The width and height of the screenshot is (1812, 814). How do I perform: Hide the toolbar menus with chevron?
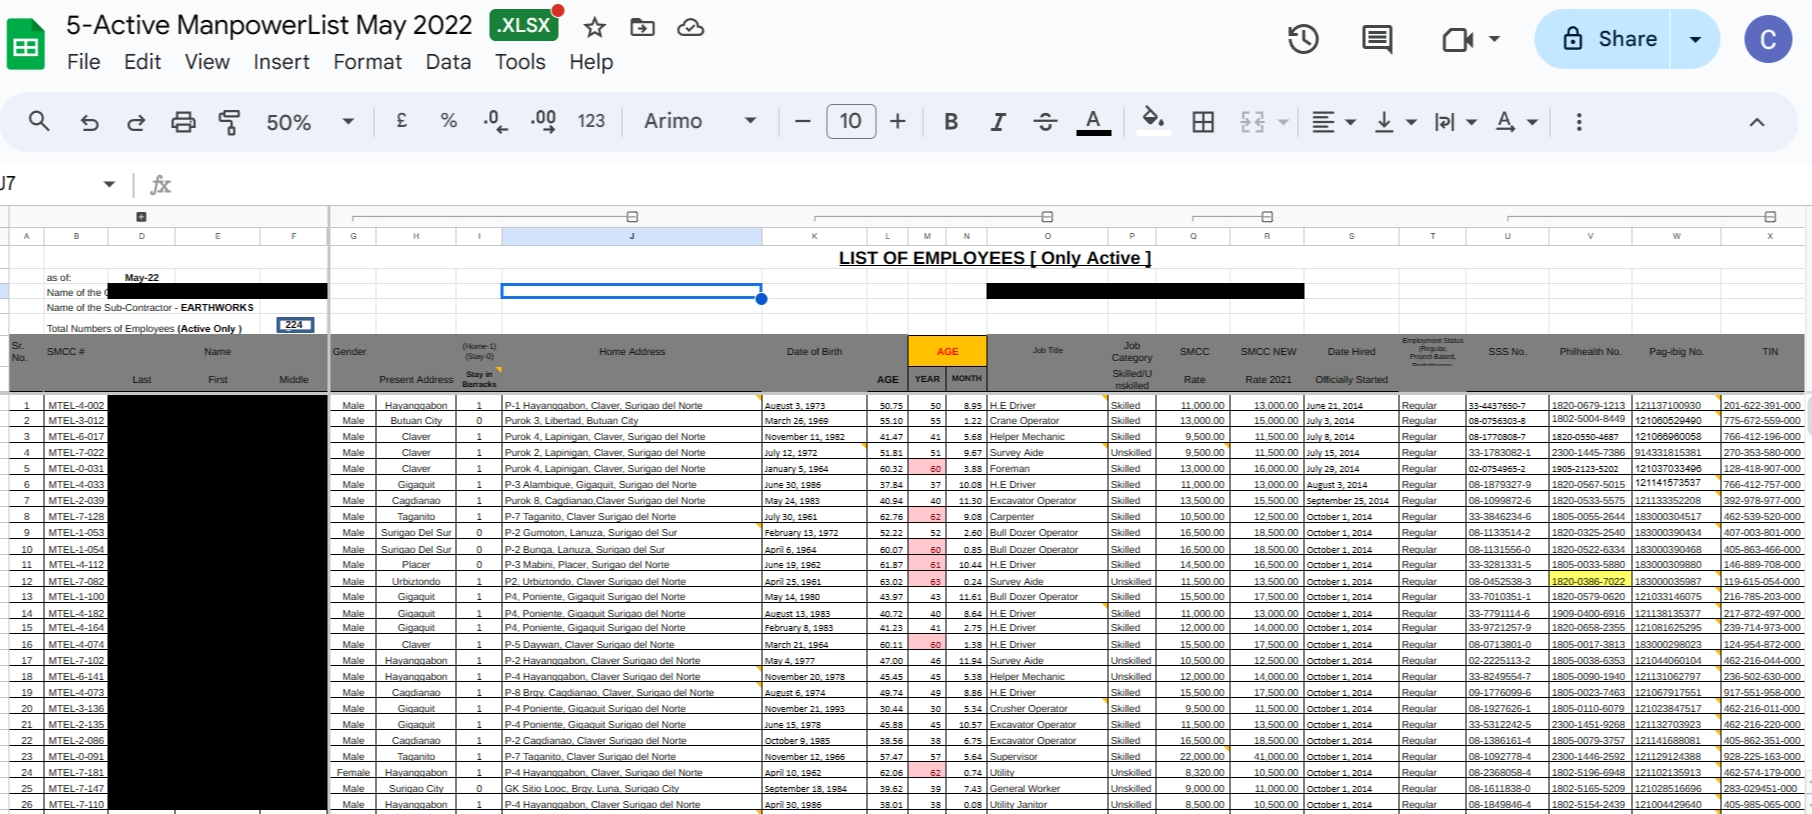1756,122
